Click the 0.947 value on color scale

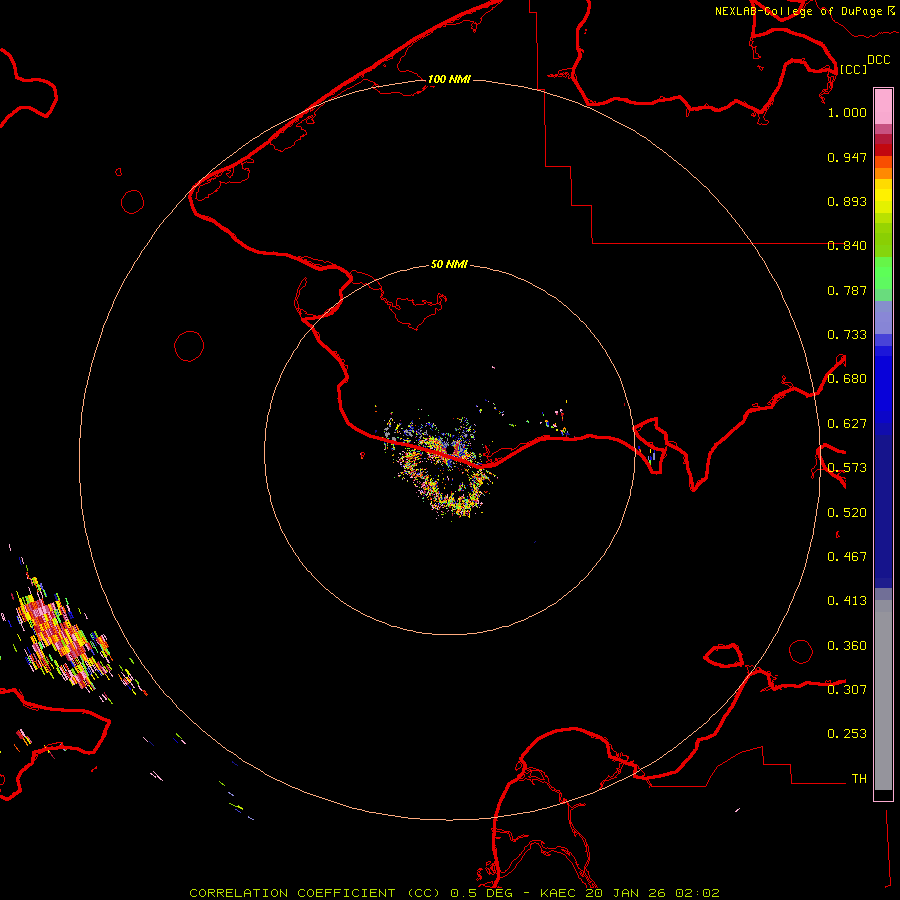coord(847,157)
